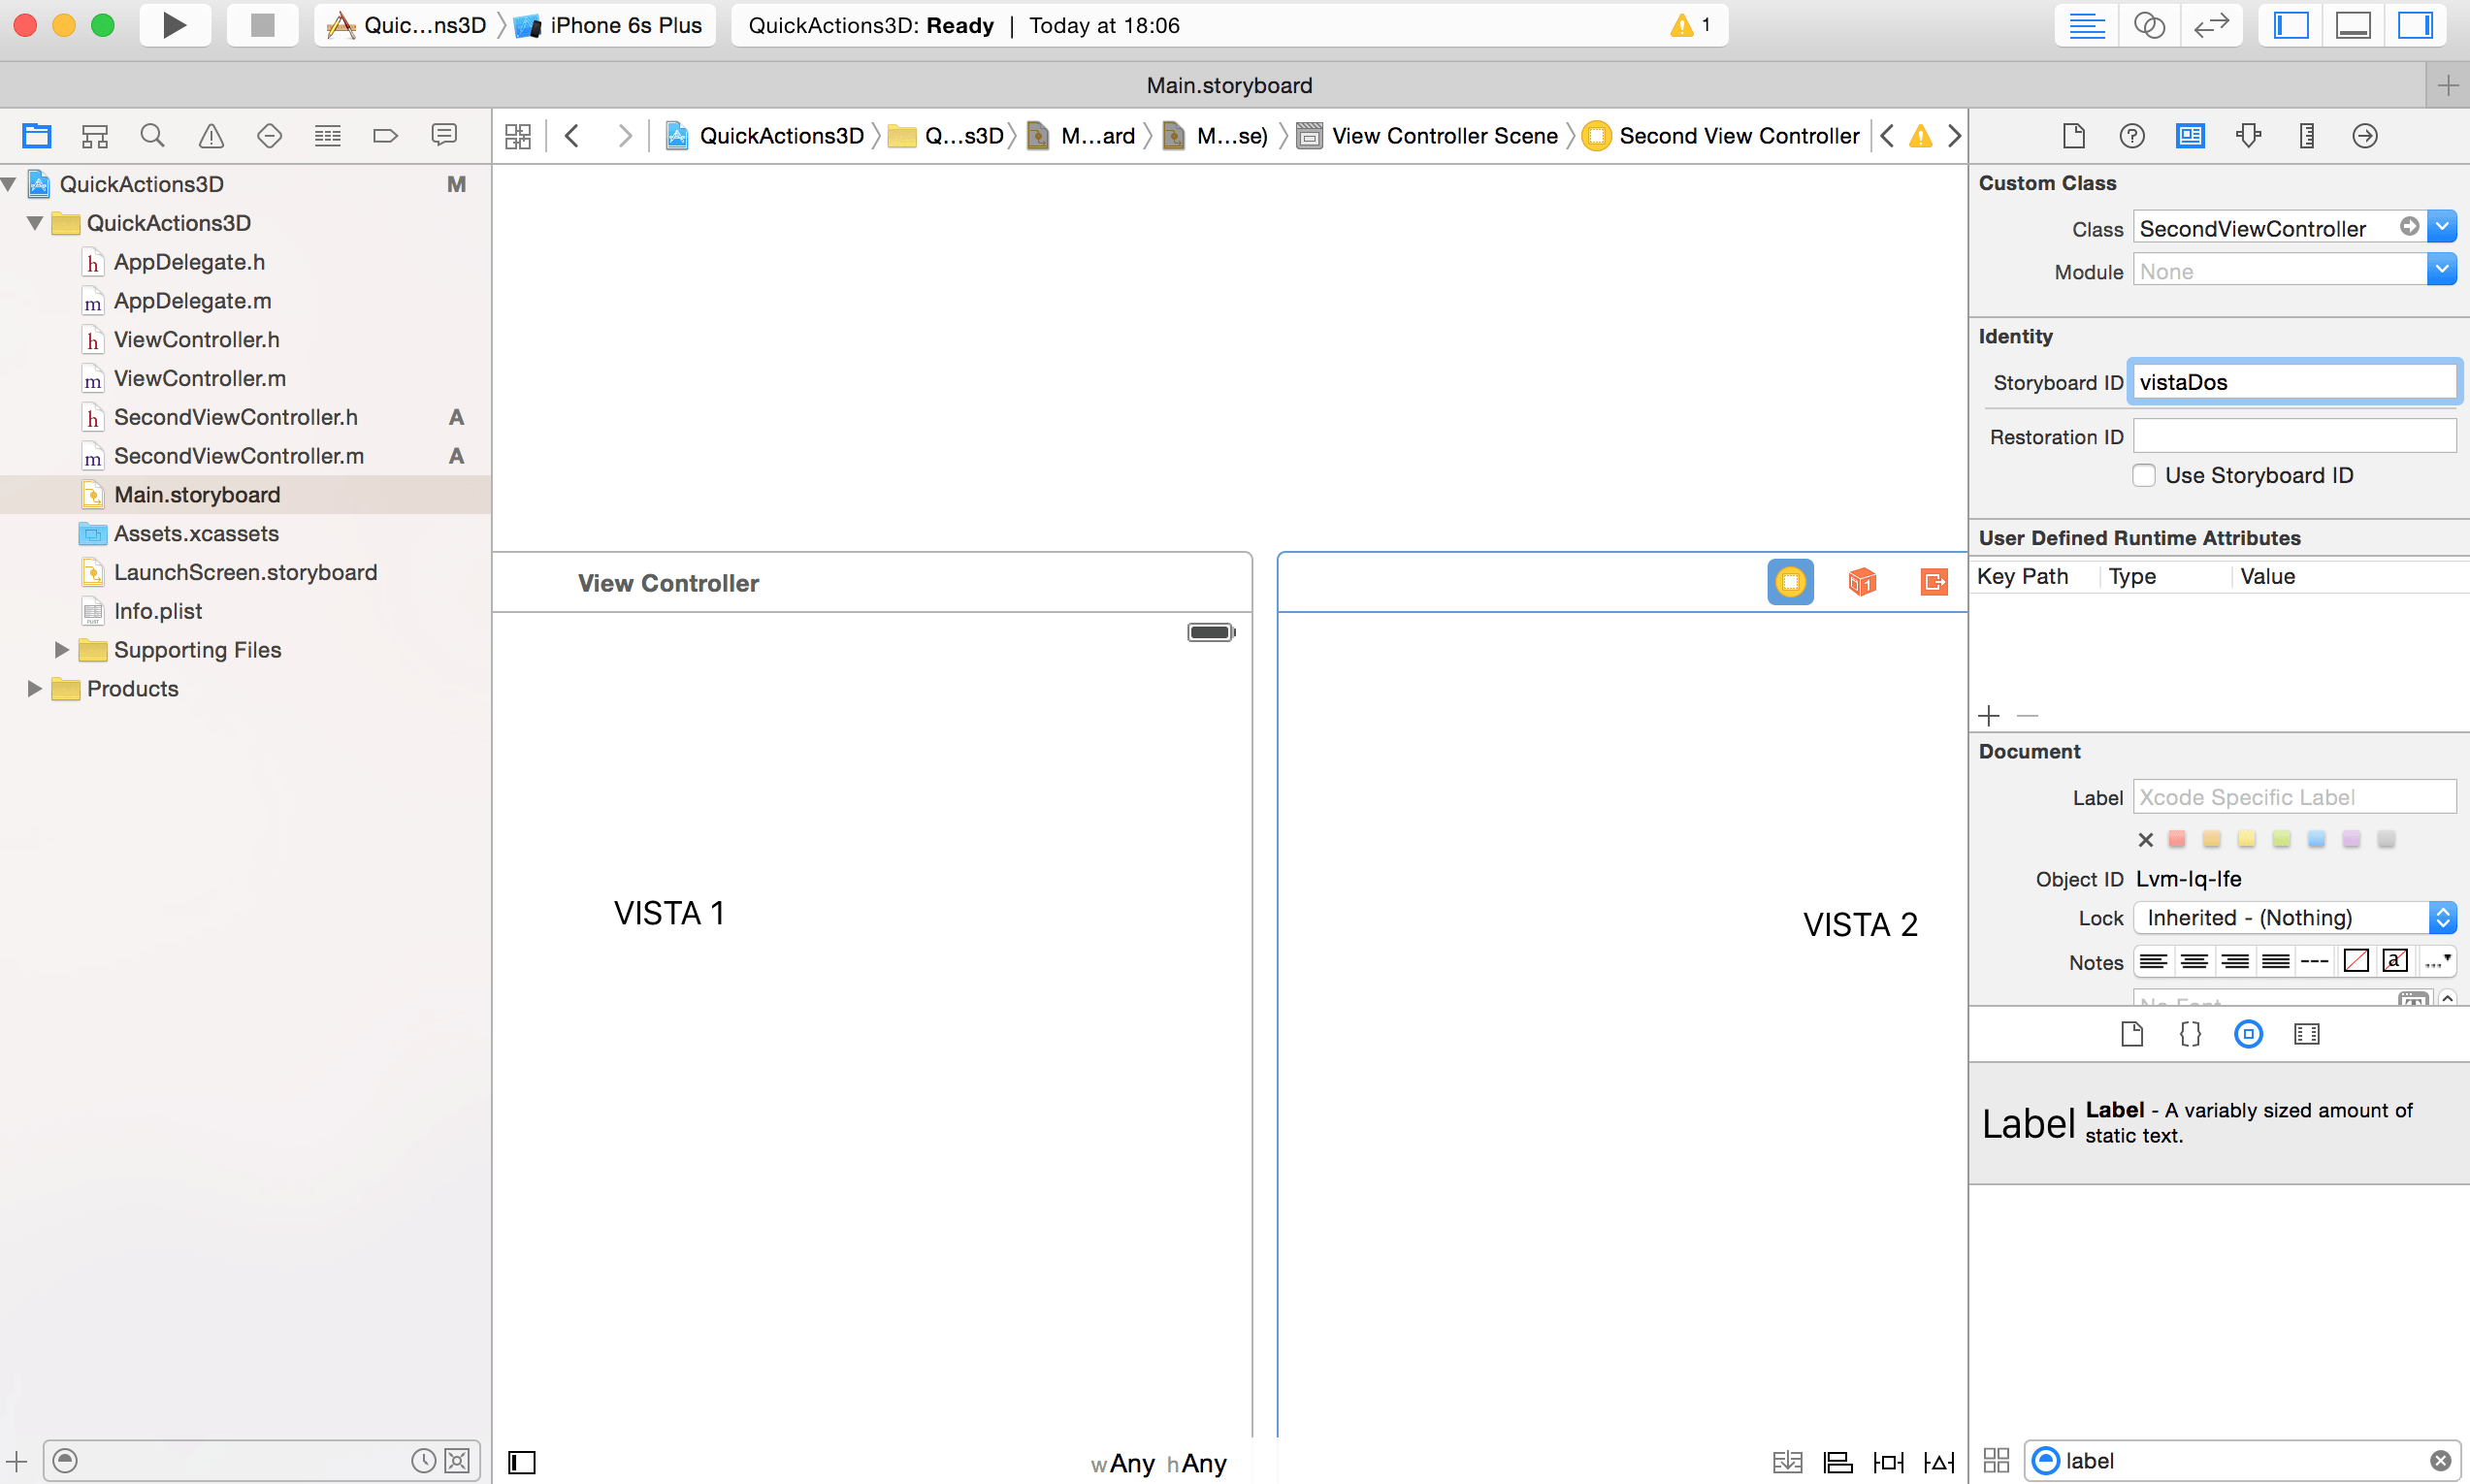2470x1484 pixels.
Task: Run the project with the Play button
Action: pos(174,25)
